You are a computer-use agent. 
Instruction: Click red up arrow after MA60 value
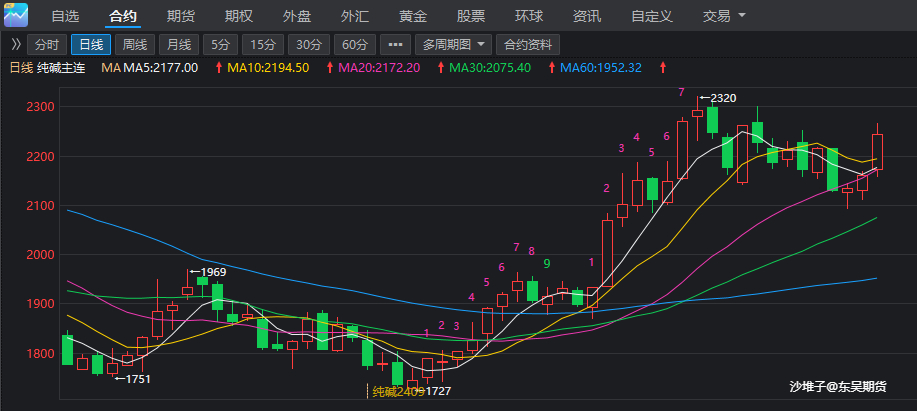point(663,68)
